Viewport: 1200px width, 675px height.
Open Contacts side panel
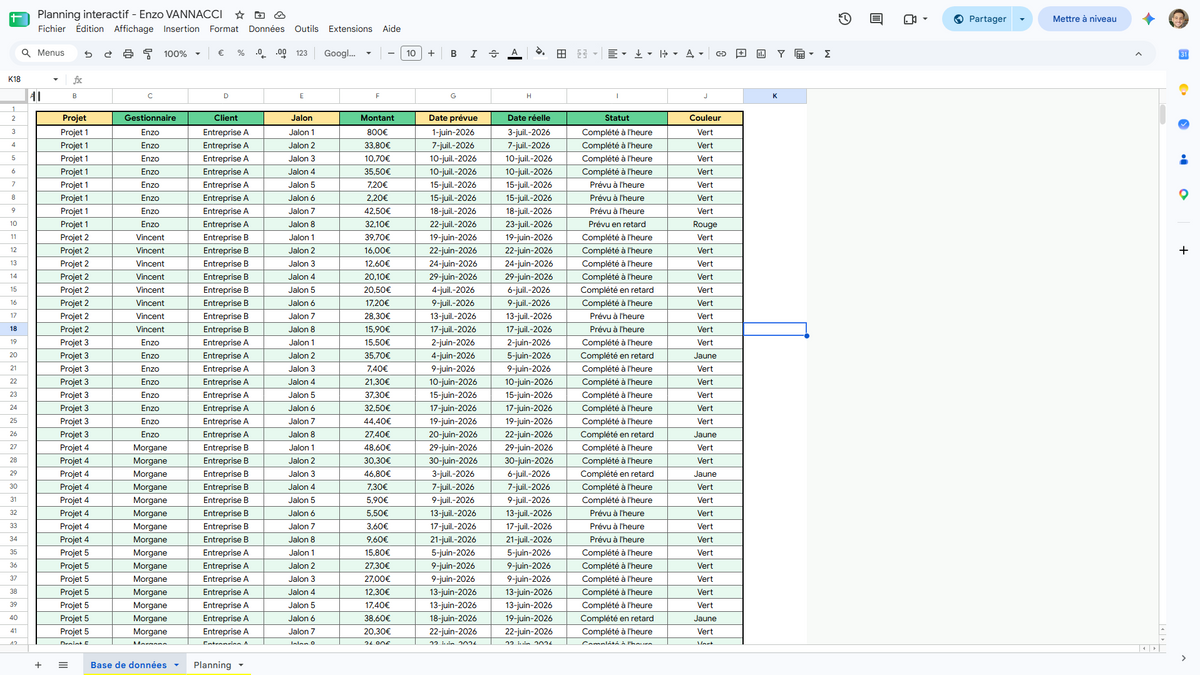point(1183,159)
